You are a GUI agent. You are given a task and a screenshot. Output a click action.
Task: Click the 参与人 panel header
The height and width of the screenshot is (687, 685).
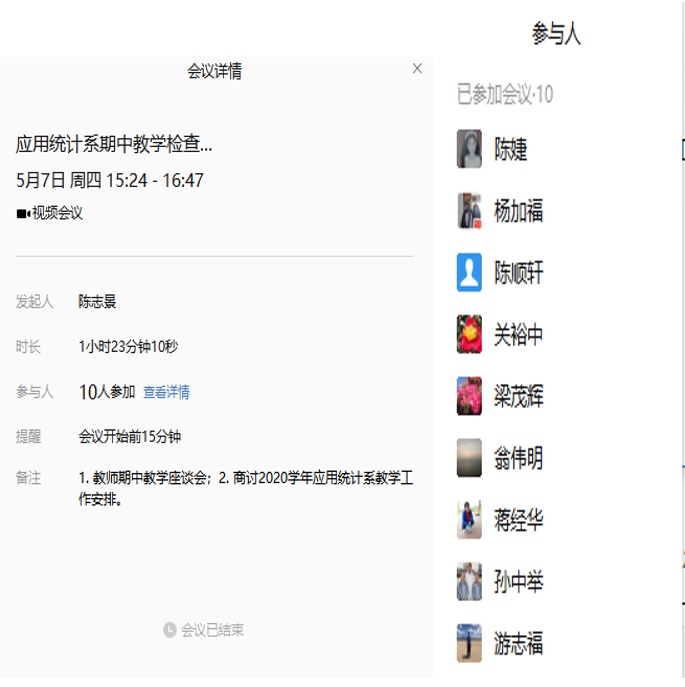(x=556, y=35)
